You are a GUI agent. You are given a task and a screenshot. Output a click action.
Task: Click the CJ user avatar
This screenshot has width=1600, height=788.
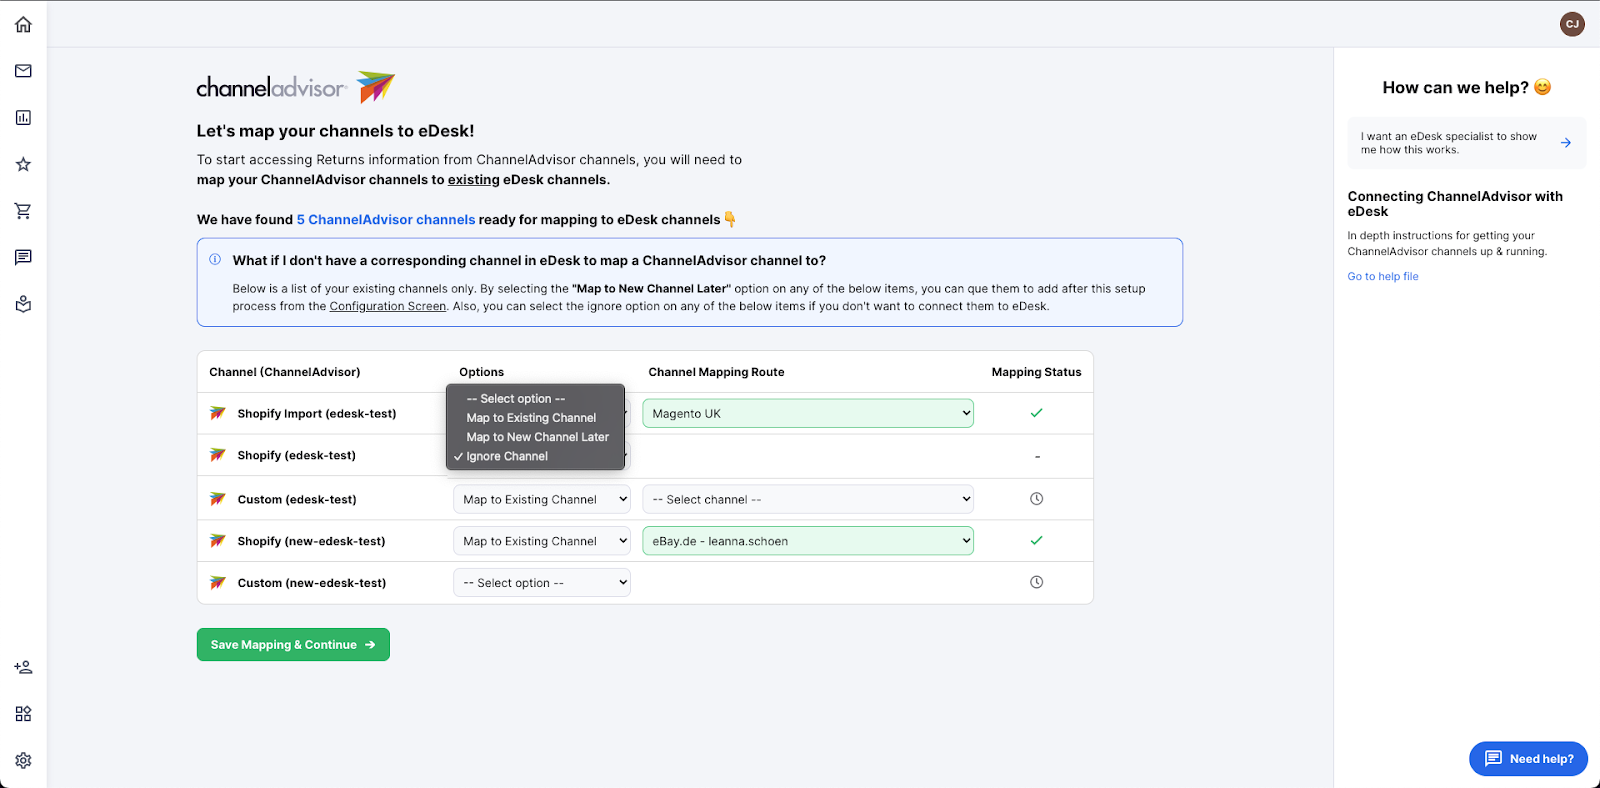1572,24
